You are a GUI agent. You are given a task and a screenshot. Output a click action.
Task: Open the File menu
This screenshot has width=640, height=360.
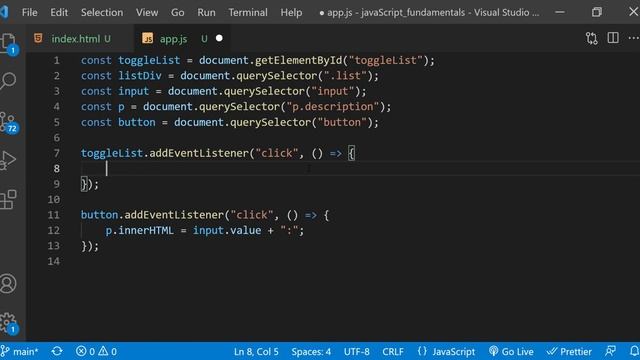[29, 13]
